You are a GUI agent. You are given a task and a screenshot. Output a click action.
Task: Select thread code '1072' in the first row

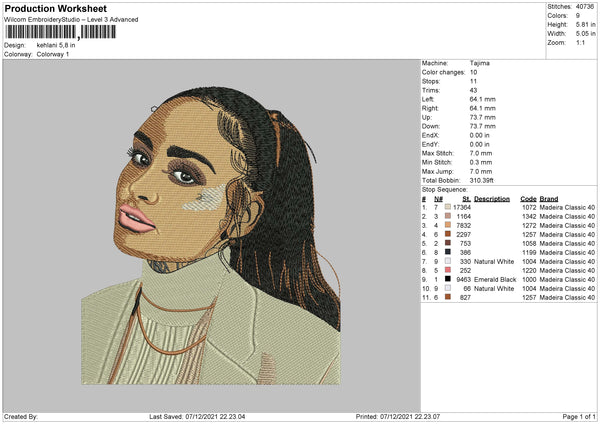(529, 207)
